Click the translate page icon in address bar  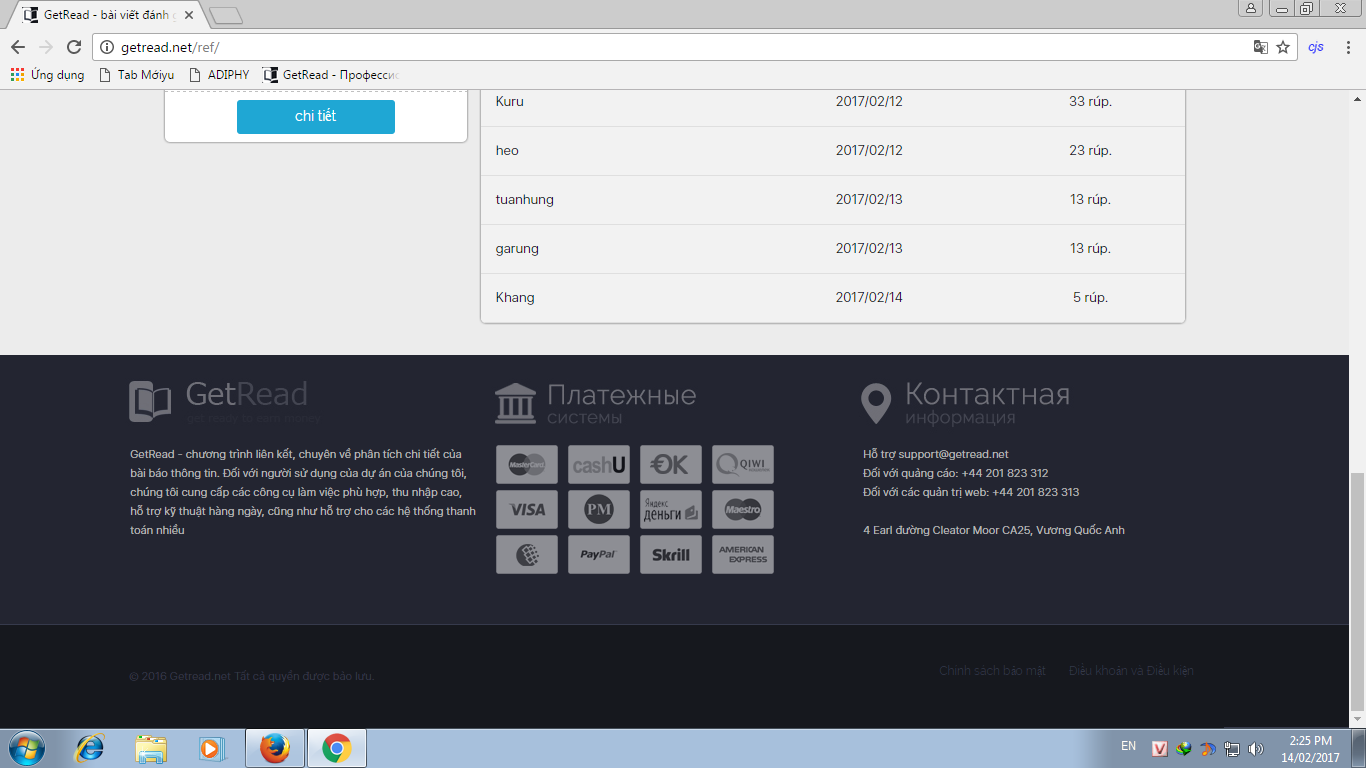click(1261, 47)
